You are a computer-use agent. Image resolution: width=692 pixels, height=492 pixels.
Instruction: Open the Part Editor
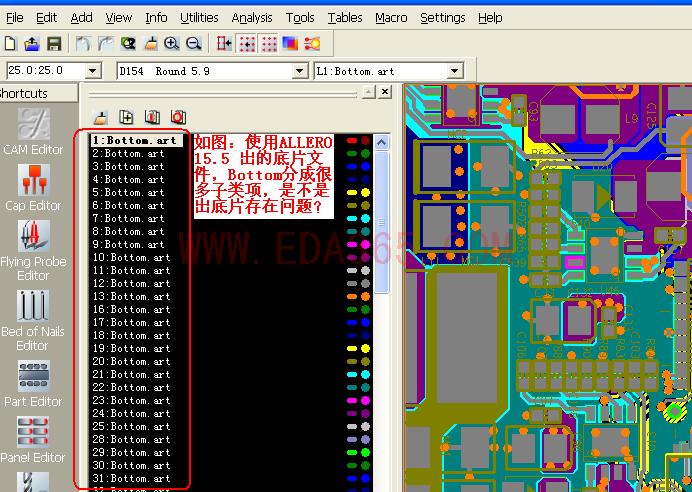pos(33,383)
